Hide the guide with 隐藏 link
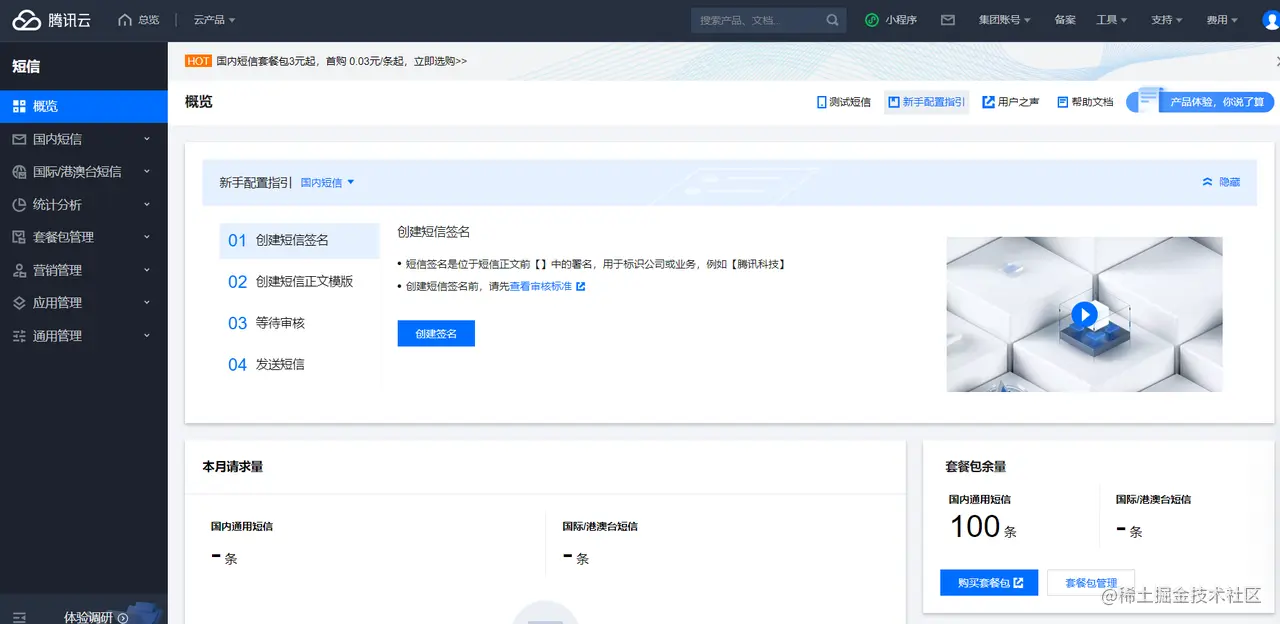Screen dimensions: 1280x624 click(x=1229, y=182)
